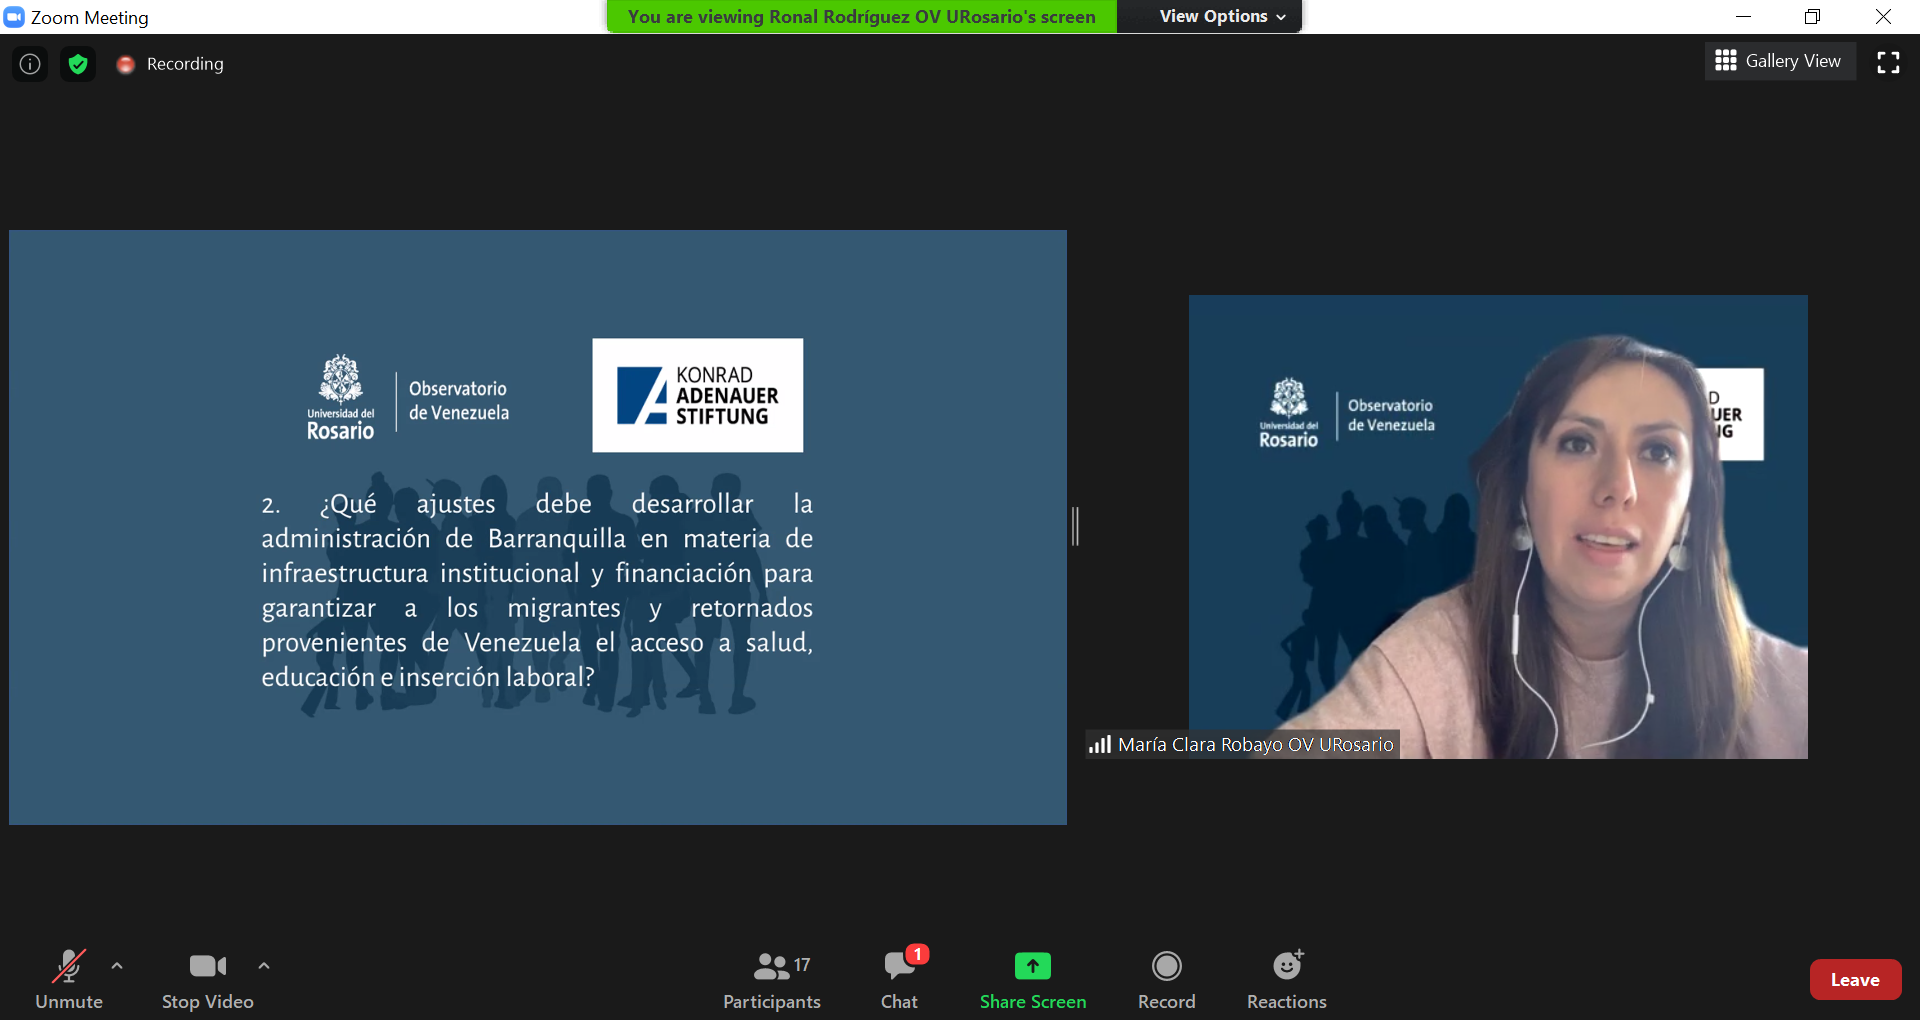
Task: Switch to Gallery View
Action: click(x=1779, y=61)
